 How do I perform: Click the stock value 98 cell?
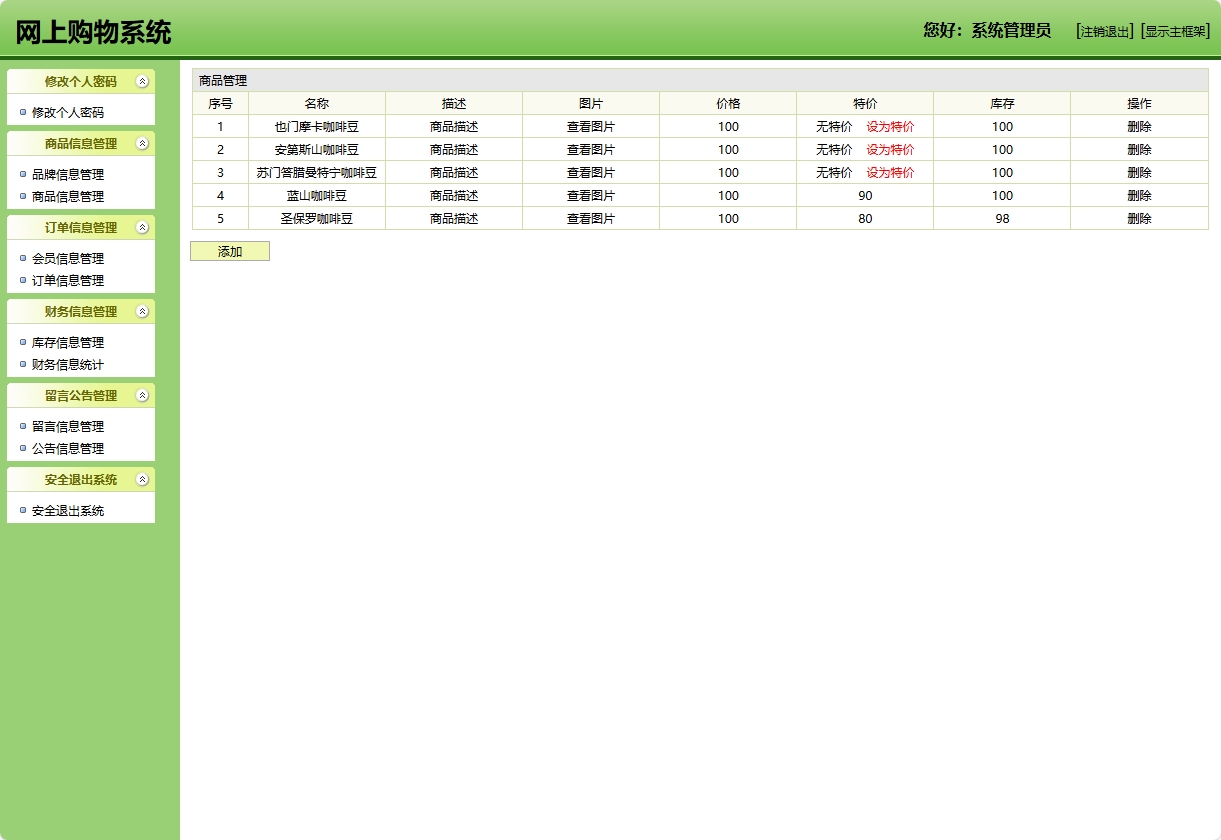point(1002,218)
